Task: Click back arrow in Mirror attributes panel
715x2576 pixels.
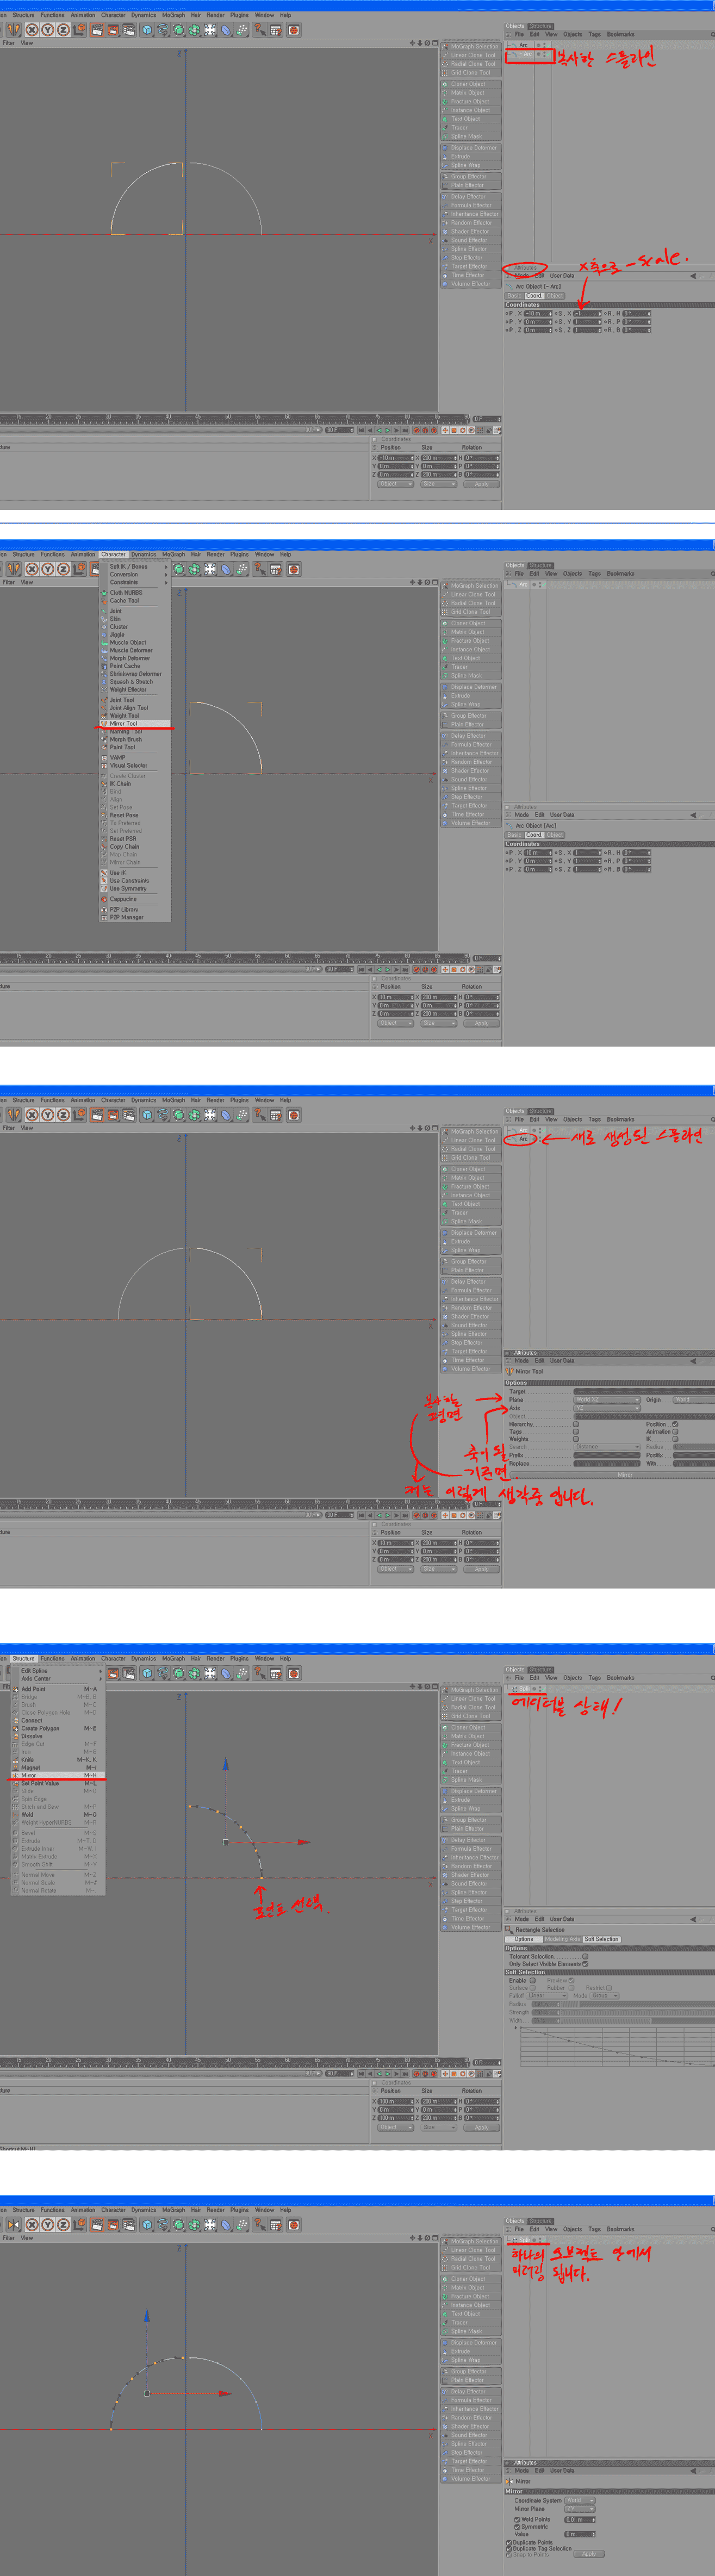Action: click(692, 2470)
